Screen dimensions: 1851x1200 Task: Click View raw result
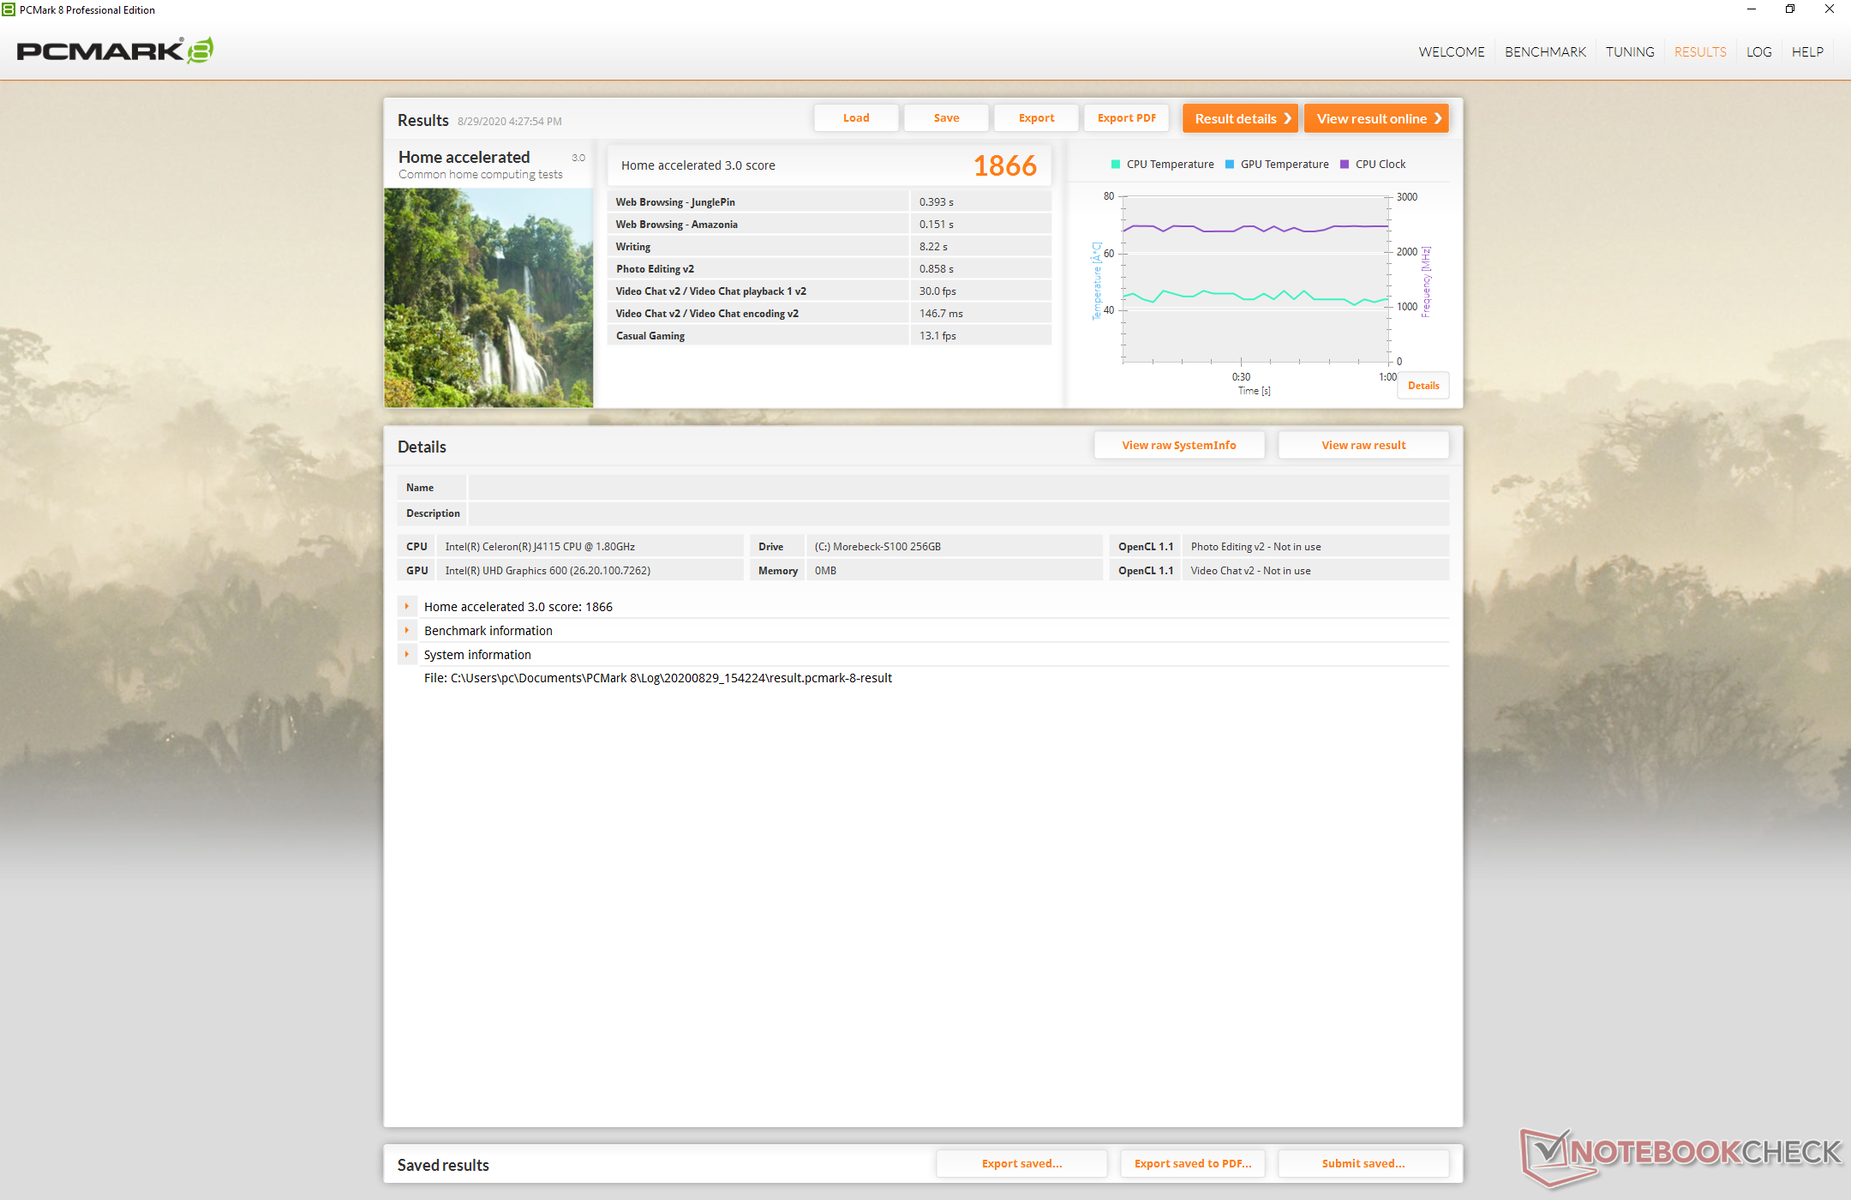1363,445
